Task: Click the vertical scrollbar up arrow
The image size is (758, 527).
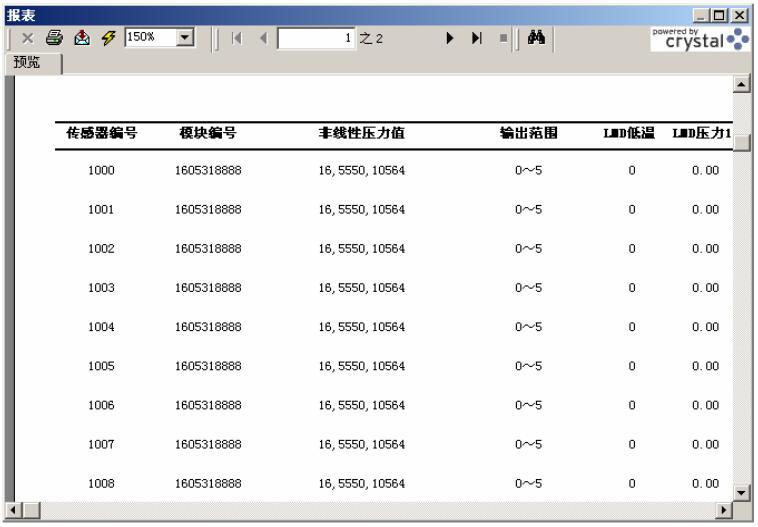Action: pyautogui.click(x=741, y=85)
